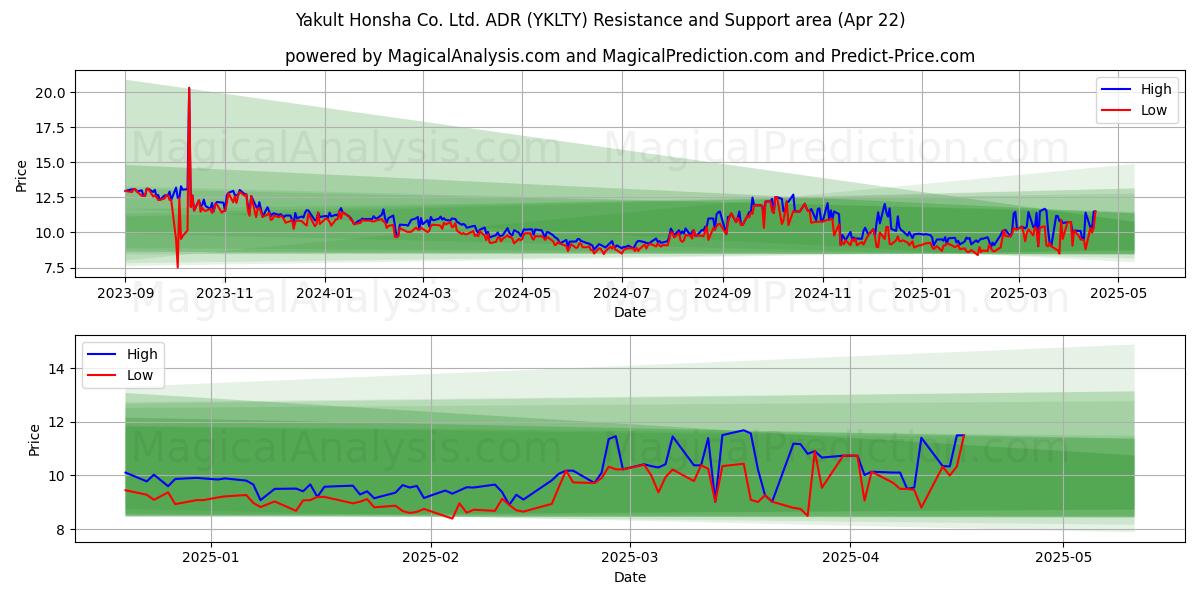The width and height of the screenshot is (1200, 600).
Task: Click the top chart 'Price' axis label
Action: pyautogui.click(x=22, y=175)
